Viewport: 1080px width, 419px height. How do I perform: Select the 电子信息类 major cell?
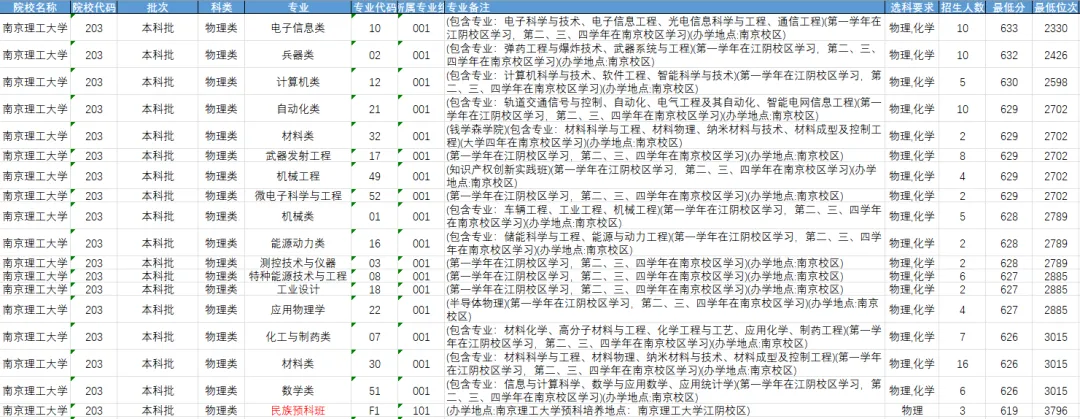pyautogui.click(x=298, y=28)
